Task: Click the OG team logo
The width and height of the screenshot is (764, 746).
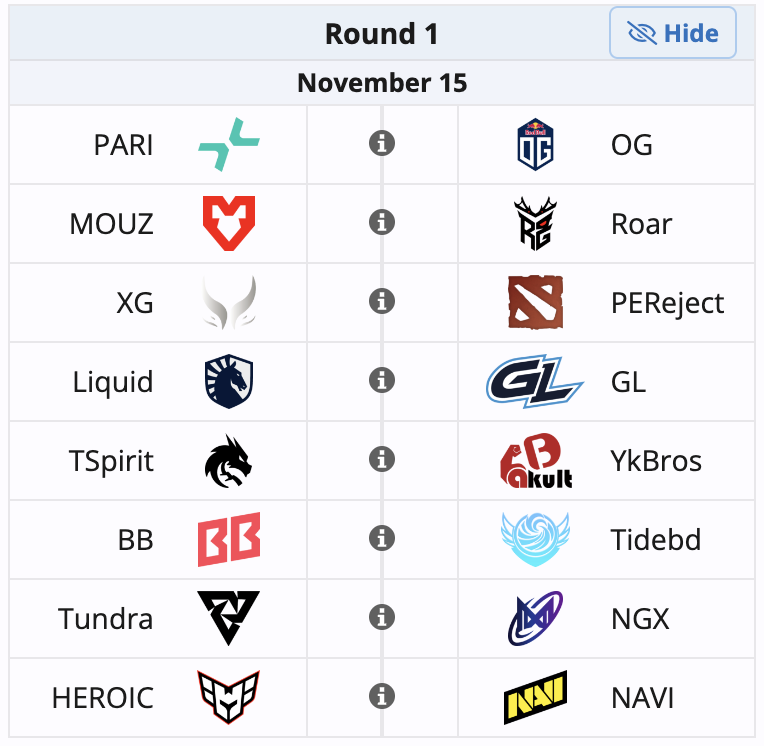Action: 535,145
